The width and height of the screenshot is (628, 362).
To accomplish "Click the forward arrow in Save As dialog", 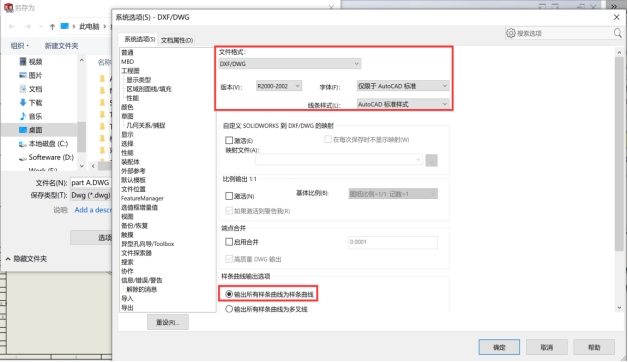I will point(27,27).
